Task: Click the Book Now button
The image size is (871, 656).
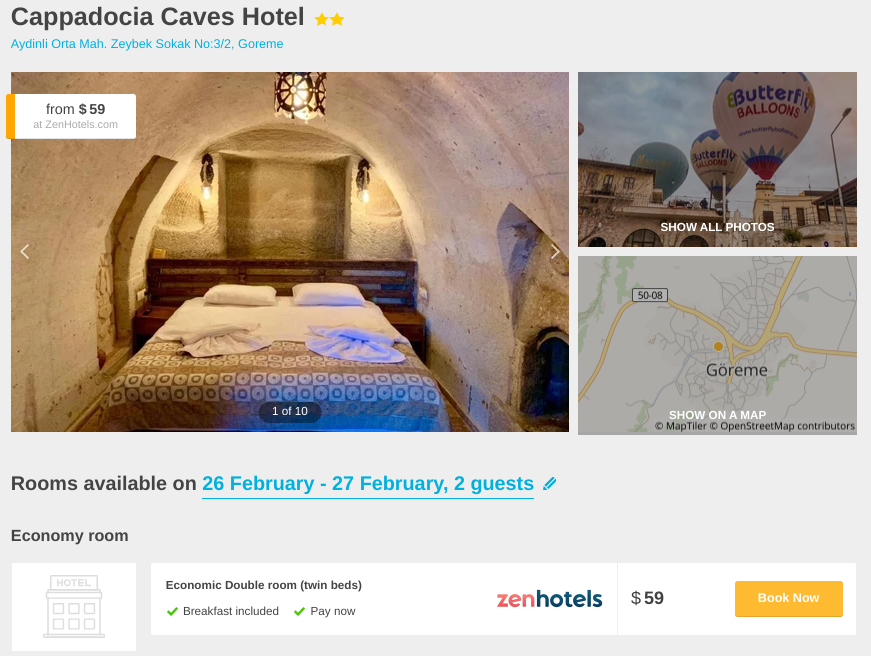Action: [788, 598]
